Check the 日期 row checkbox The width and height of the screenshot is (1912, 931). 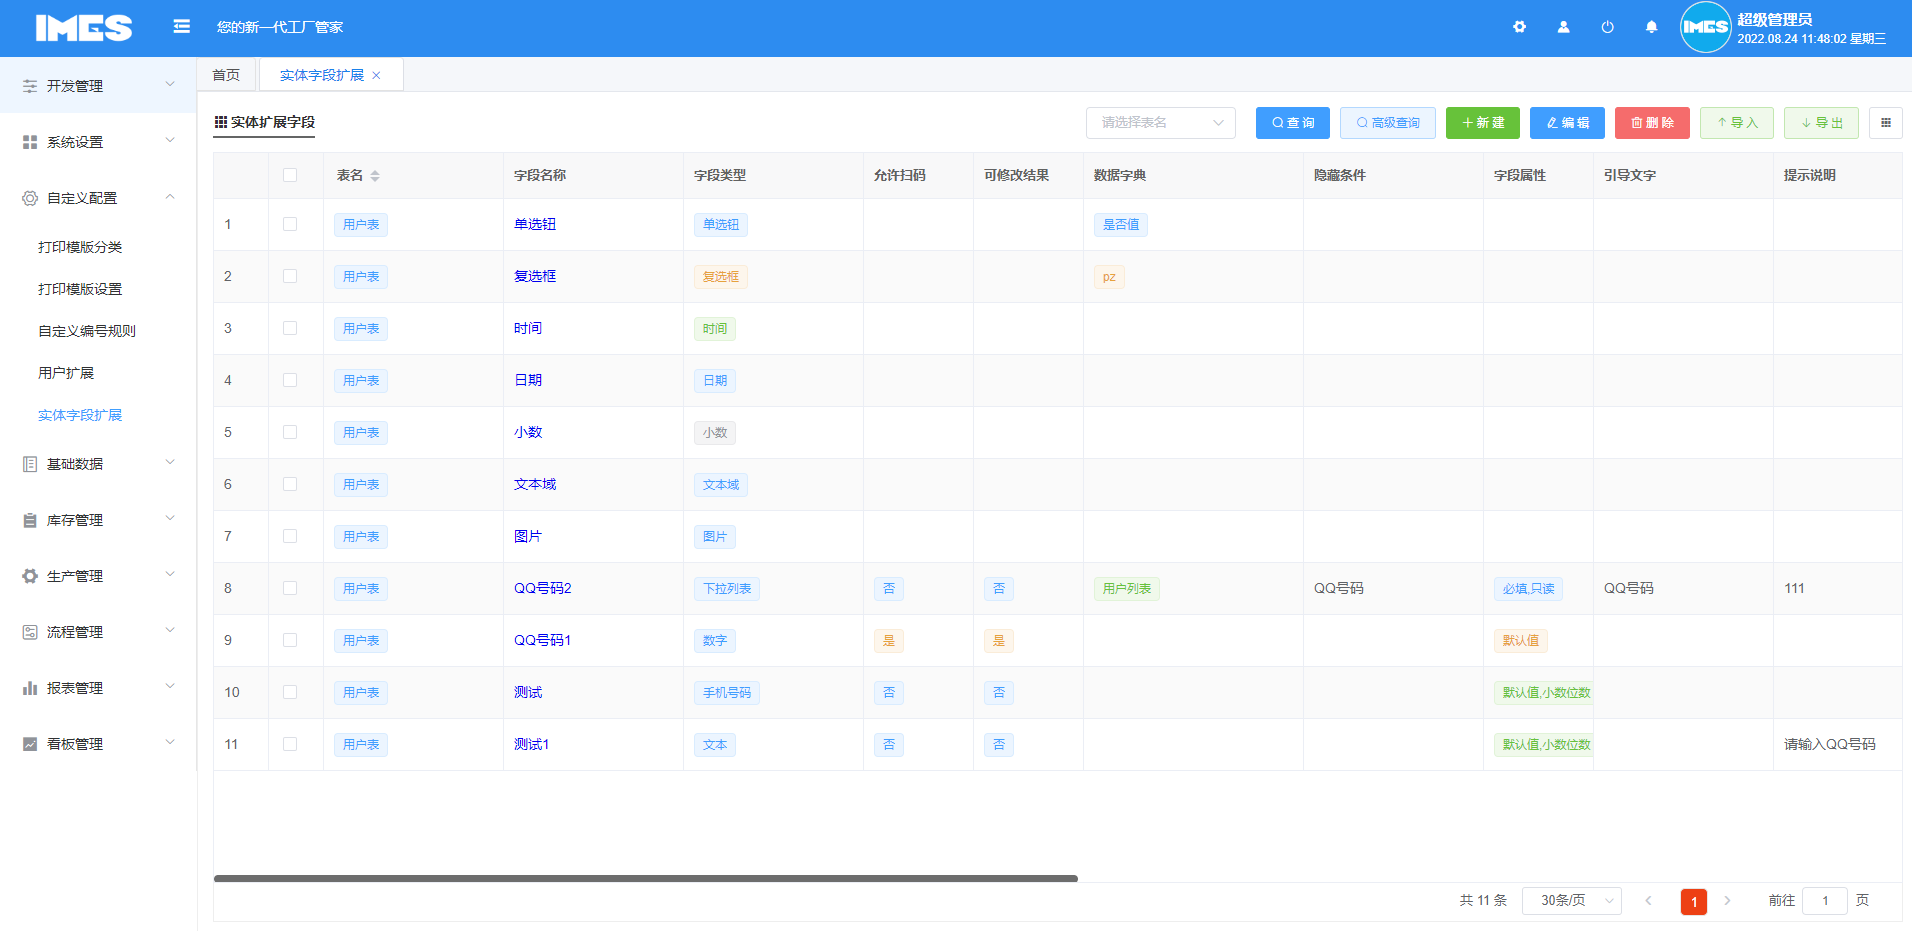[x=290, y=380]
